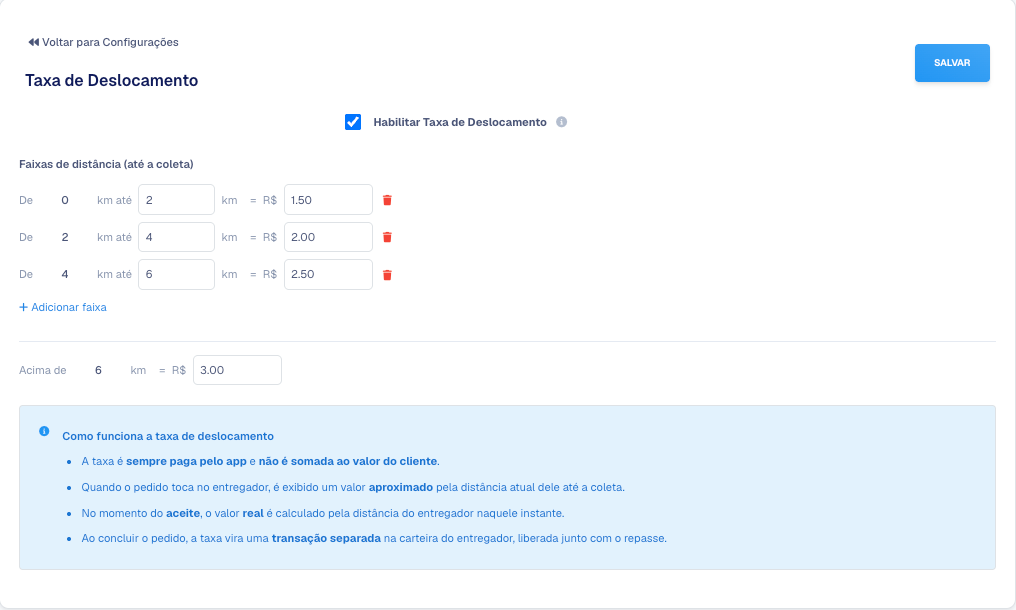Click the Como funciona a taxa de deslocamento heading
Image resolution: width=1016 pixels, height=610 pixels.
[x=168, y=436]
